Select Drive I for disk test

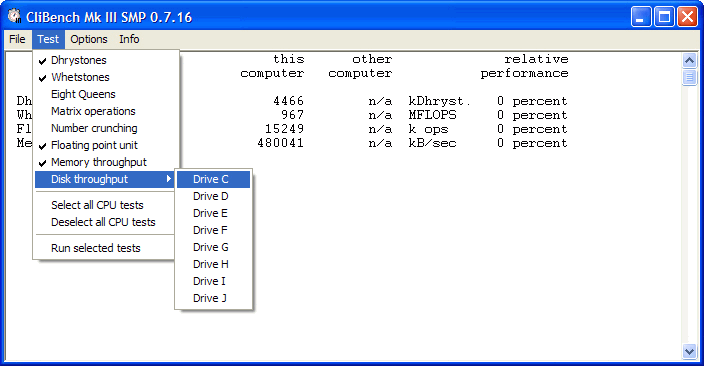coord(213,282)
